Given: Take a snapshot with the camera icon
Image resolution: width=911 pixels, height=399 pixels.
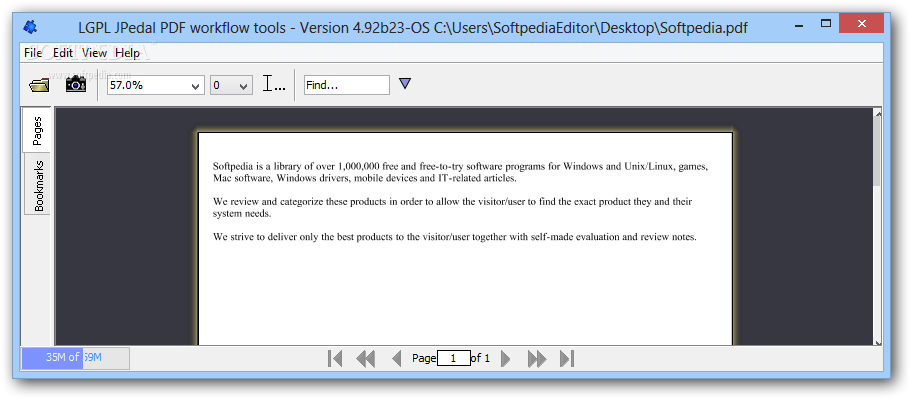Looking at the screenshot, I should click(76, 84).
